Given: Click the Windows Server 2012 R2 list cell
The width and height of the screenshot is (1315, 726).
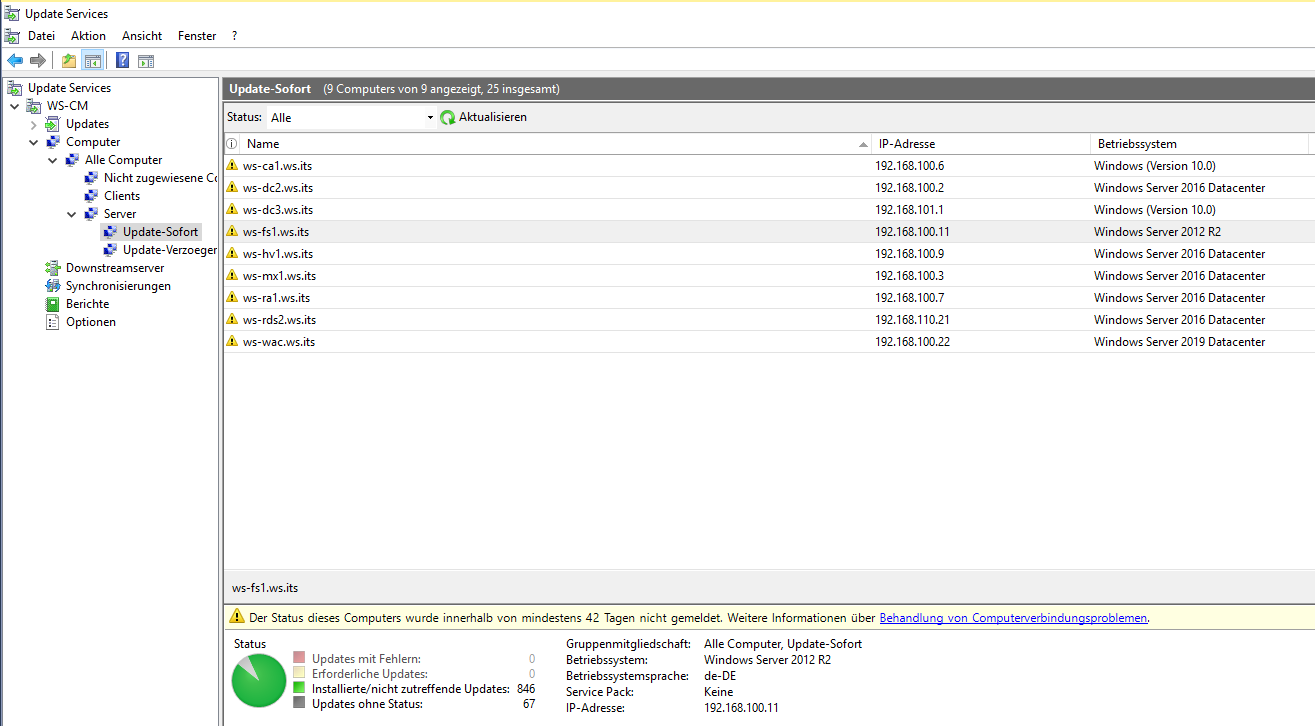Looking at the screenshot, I should point(1157,232).
